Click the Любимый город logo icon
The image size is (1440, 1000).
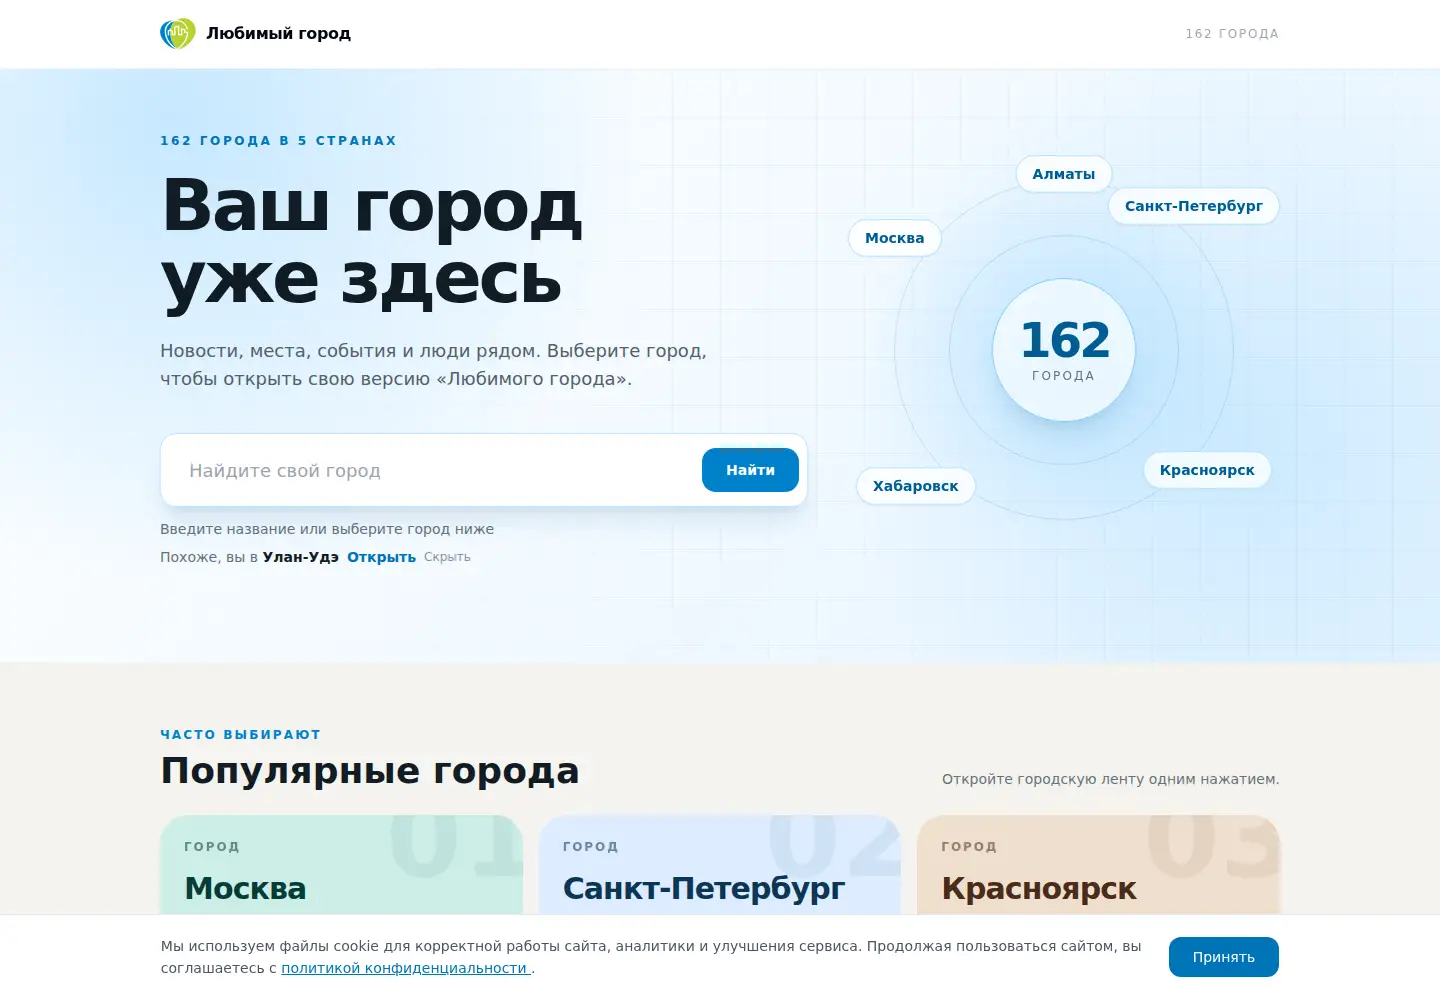click(x=178, y=34)
